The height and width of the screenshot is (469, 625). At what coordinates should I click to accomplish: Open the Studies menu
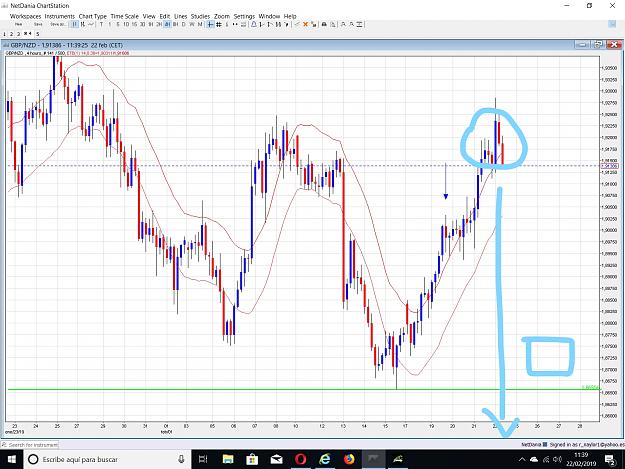coord(200,16)
